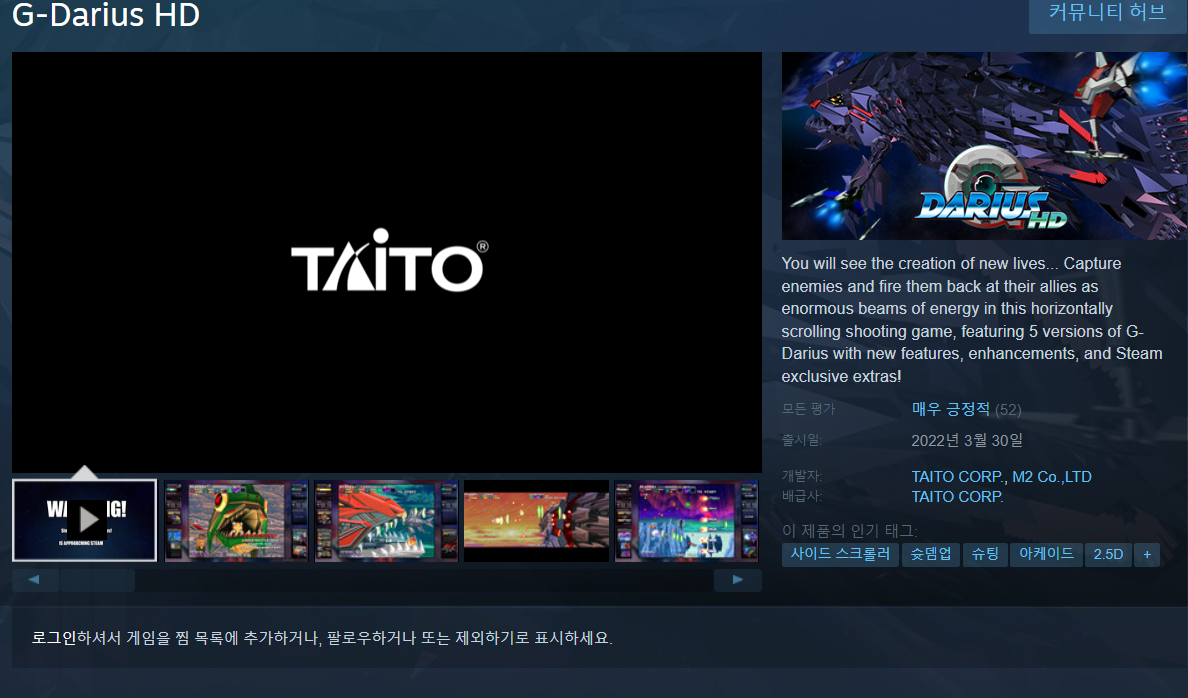This screenshot has width=1188, height=698.
Task: Select the red fish boss screenshot thumbnail
Action: [x=386, y=521]
